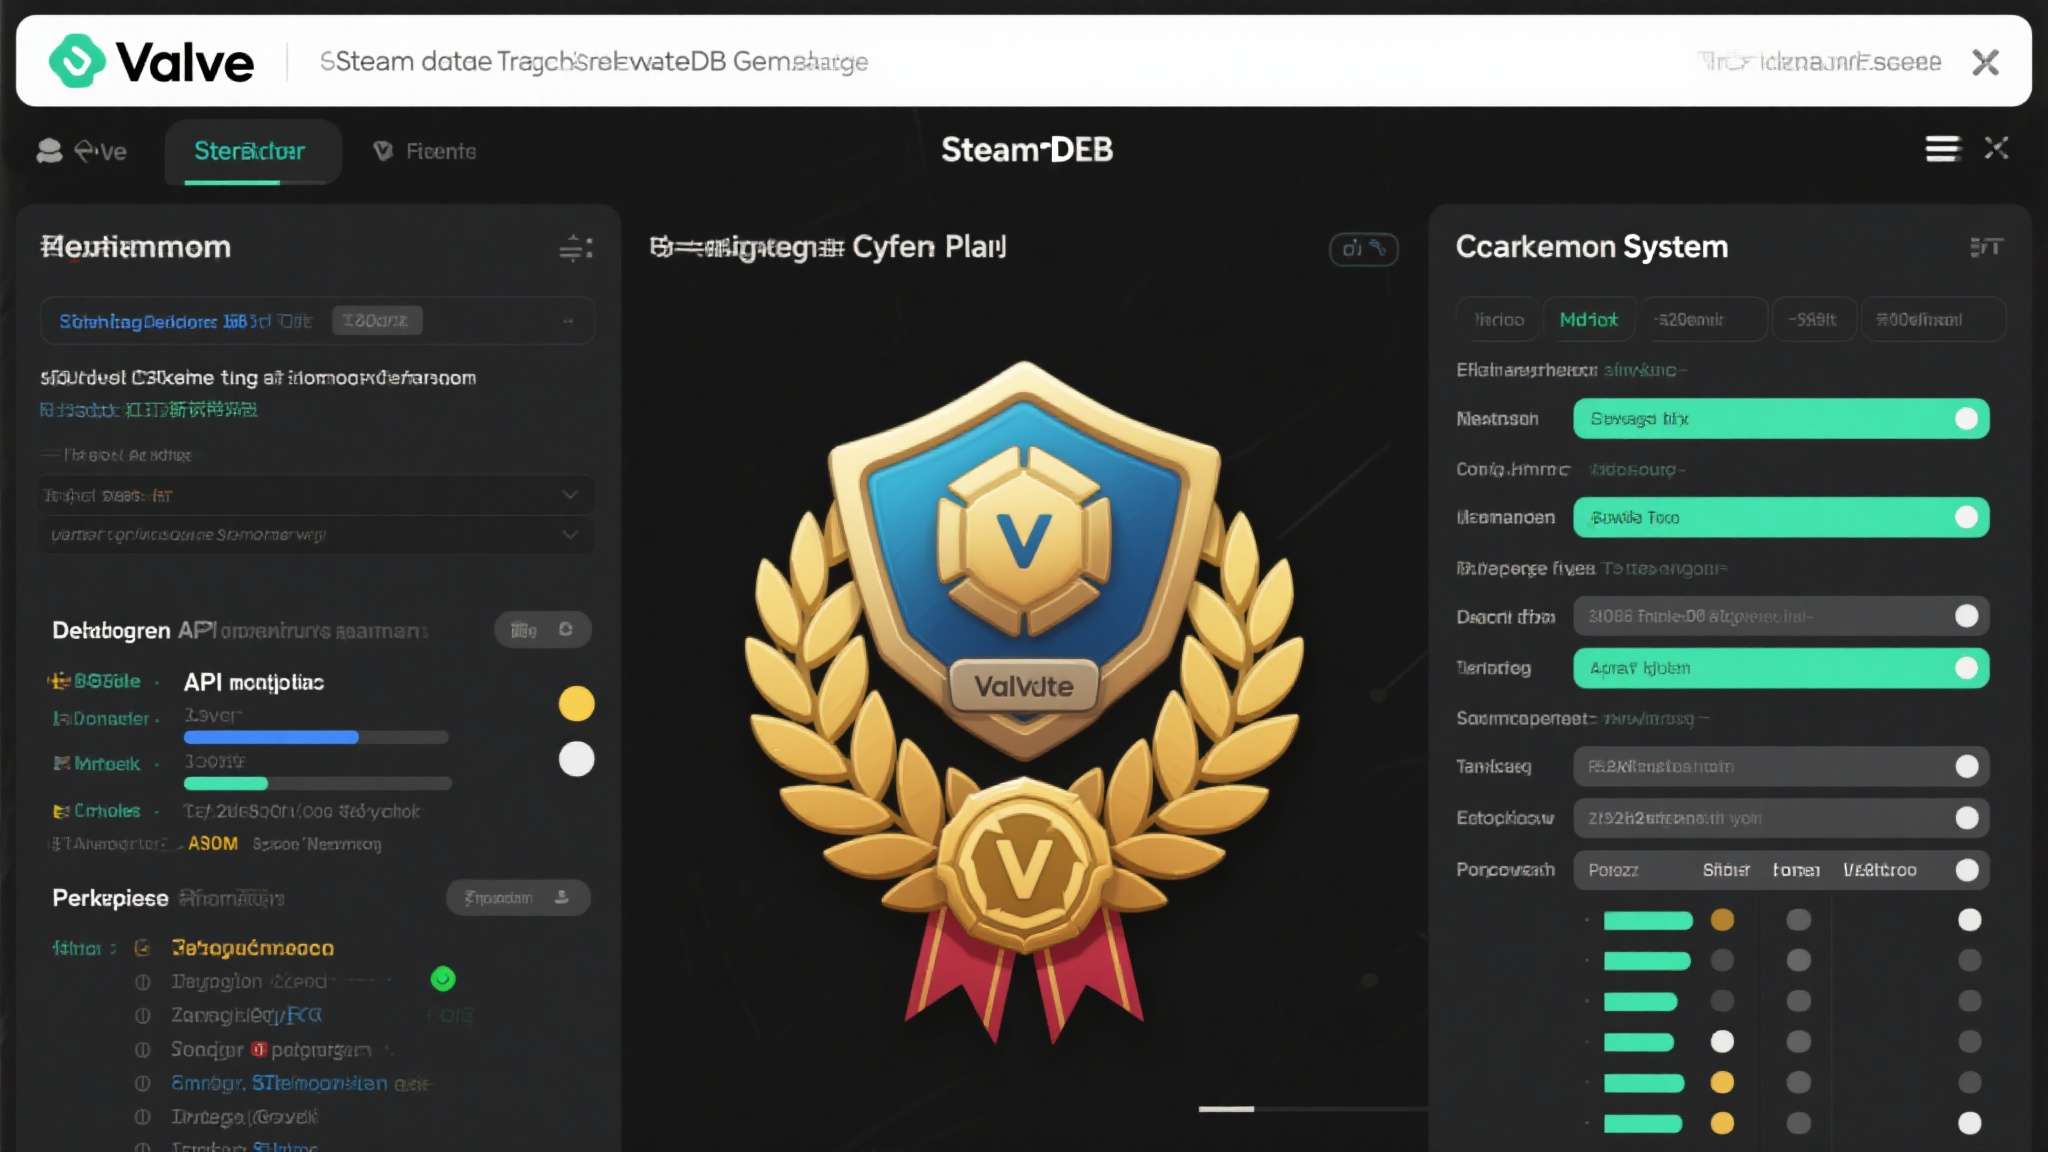The width and height of the screenshot is (2048, 1152).
Task: Click the pill button beside Cyfen Plan title
Action: pyautogui.click(x=1363, y=248)
